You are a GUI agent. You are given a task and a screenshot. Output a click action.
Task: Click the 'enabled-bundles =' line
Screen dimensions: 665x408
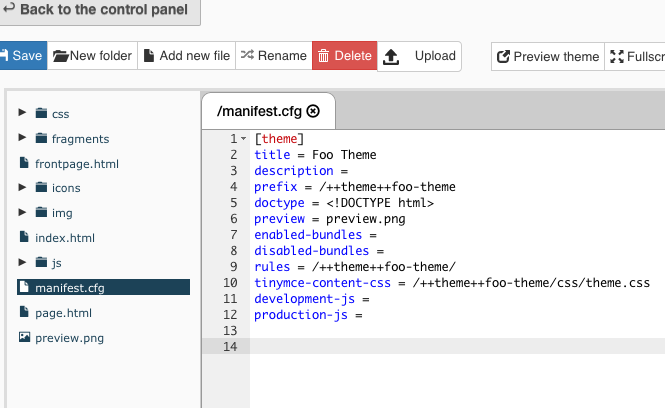tap(315, 235)
